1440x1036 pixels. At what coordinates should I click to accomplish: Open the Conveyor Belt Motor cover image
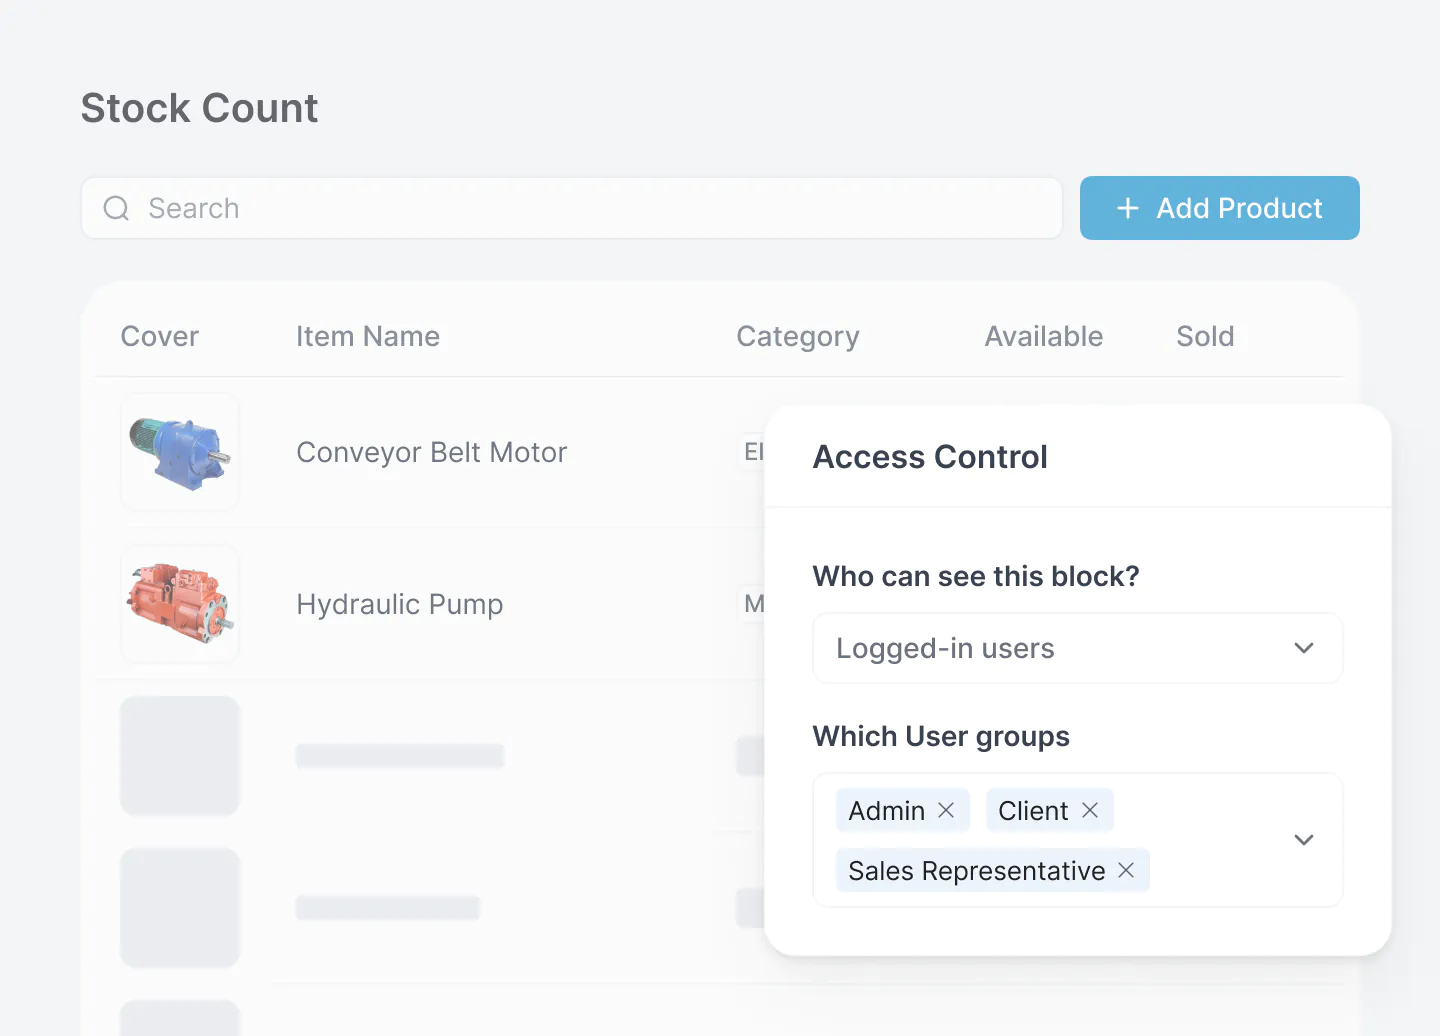click(179, 452)
